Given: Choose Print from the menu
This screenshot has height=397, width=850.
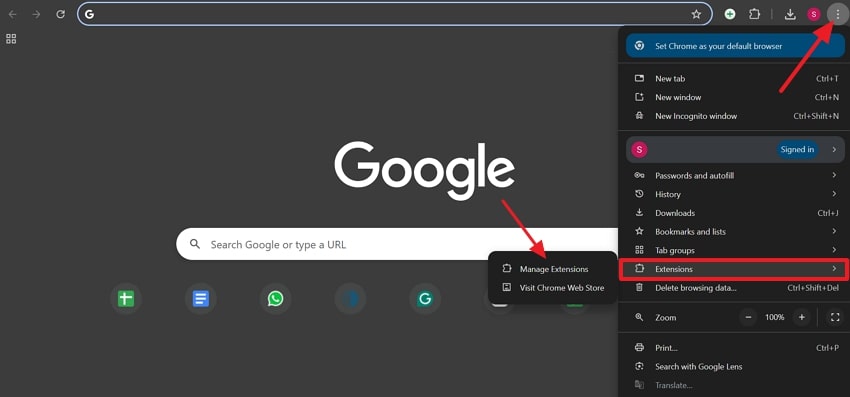Looking at the screenshot, I should [x=734, y=348].
